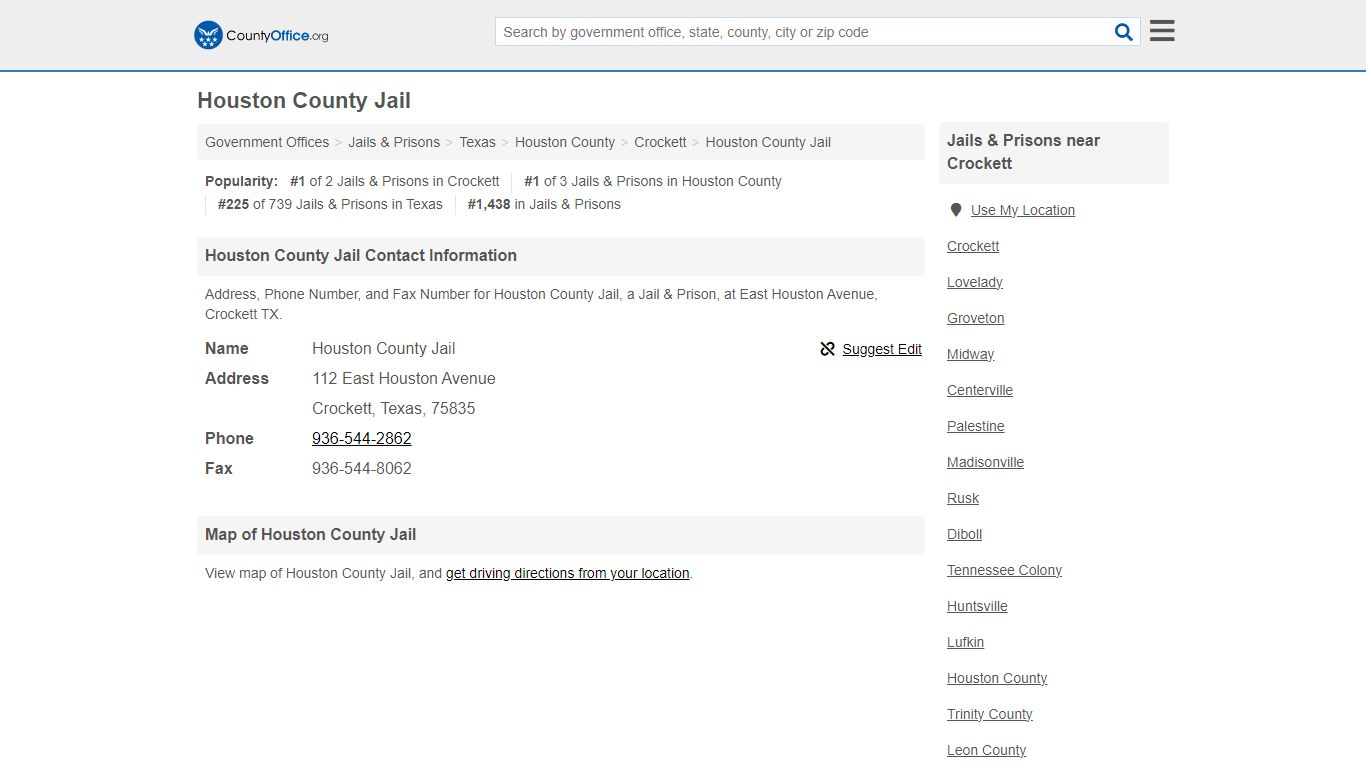Select Use My Location
Image resolution: width=1366 pixels, height=768 pixels.
coord(1023,210)
